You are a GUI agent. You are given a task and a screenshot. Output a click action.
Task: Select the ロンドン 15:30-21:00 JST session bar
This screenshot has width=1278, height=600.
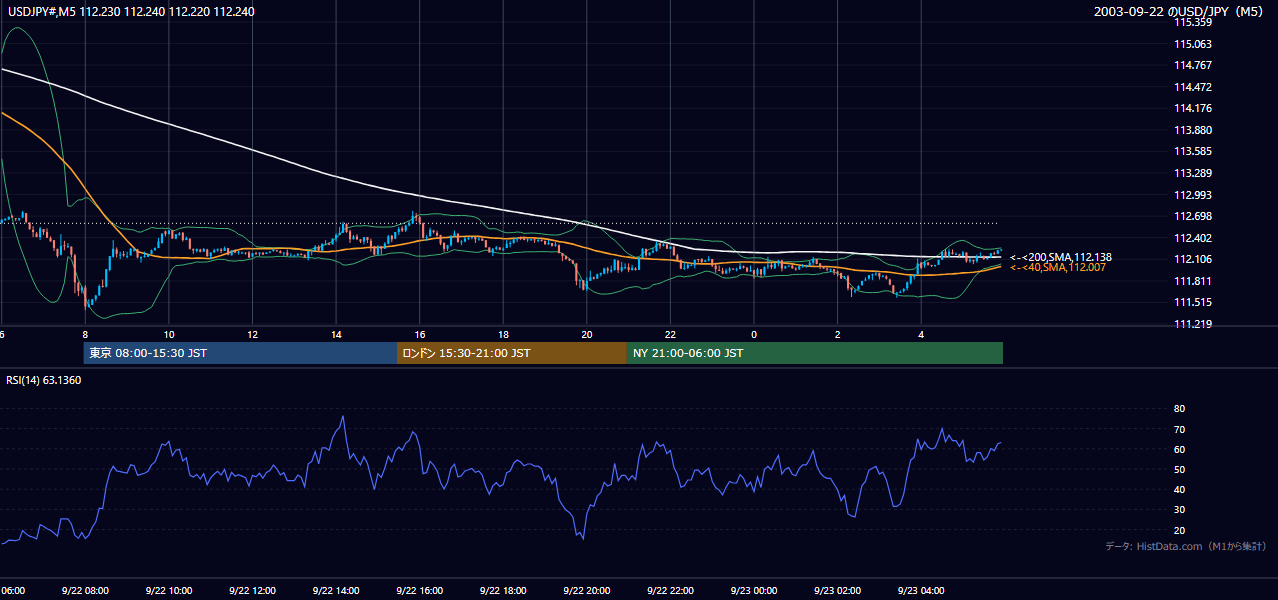[512, 353]
